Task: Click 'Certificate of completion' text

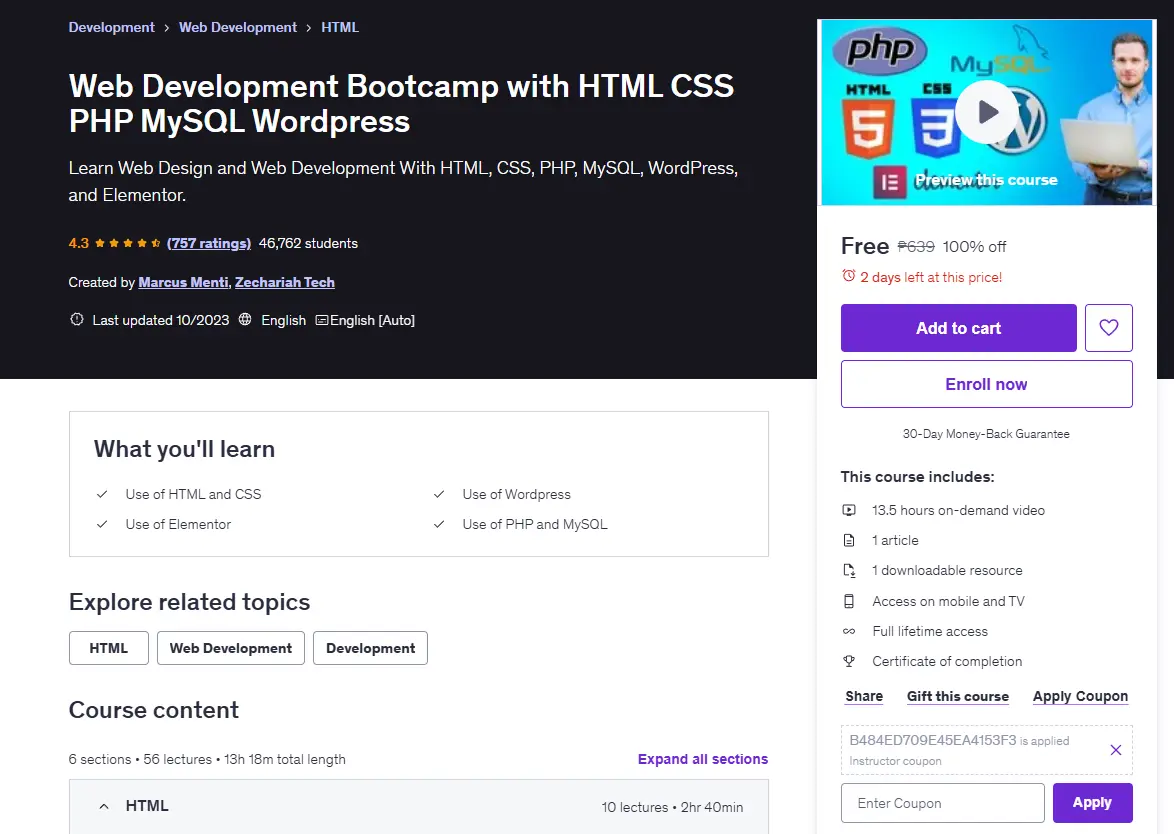Action: click(947, 661)
